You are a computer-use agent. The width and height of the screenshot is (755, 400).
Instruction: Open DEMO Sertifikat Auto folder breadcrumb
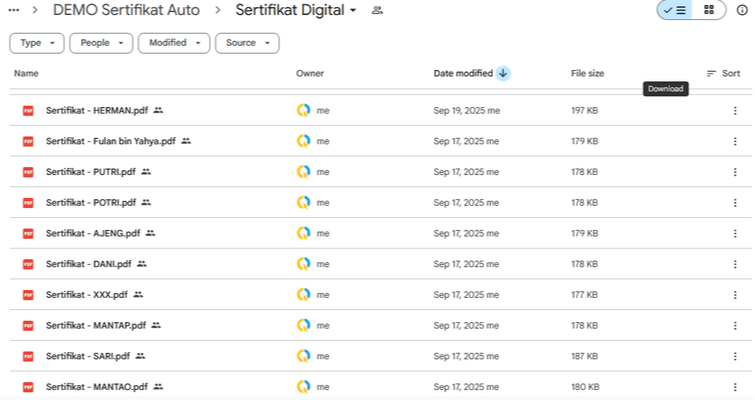tap(126, 10)
